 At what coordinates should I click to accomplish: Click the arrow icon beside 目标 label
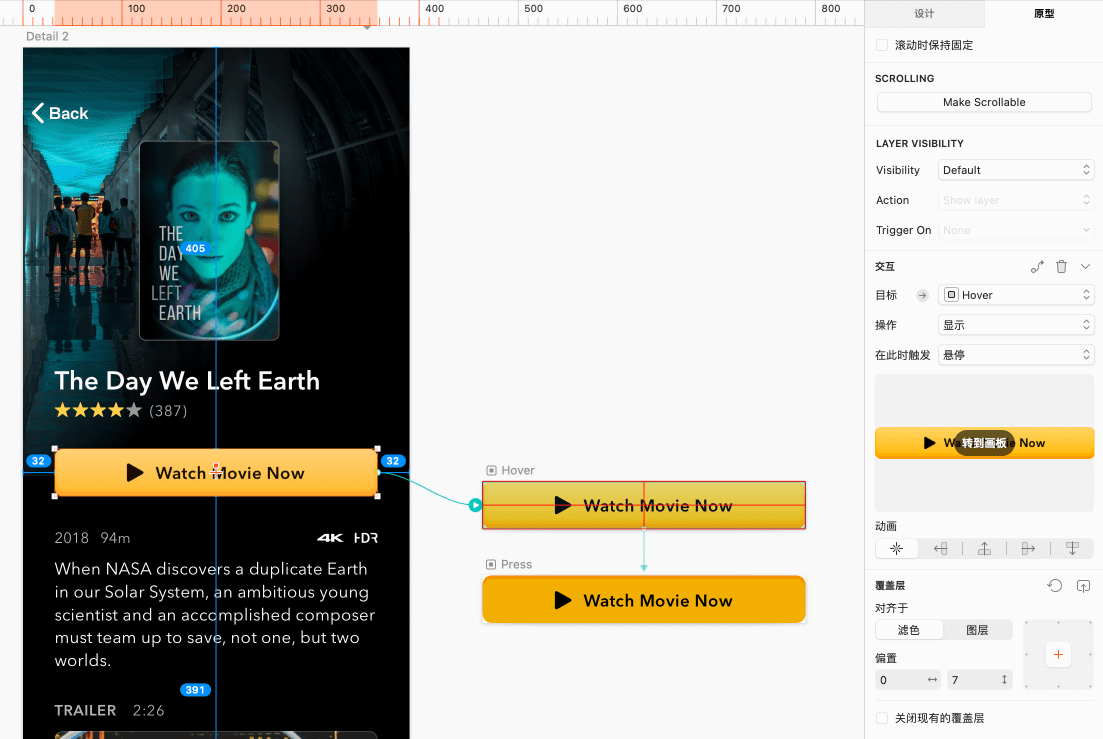tap(922, 295)
